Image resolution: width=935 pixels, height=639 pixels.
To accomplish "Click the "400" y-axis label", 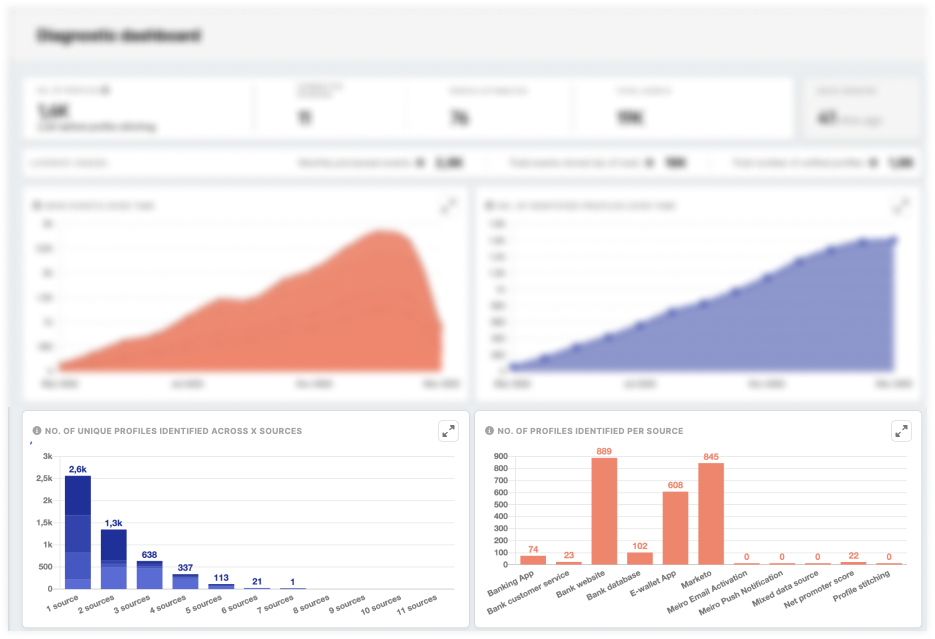I will (x=501, y=517).
